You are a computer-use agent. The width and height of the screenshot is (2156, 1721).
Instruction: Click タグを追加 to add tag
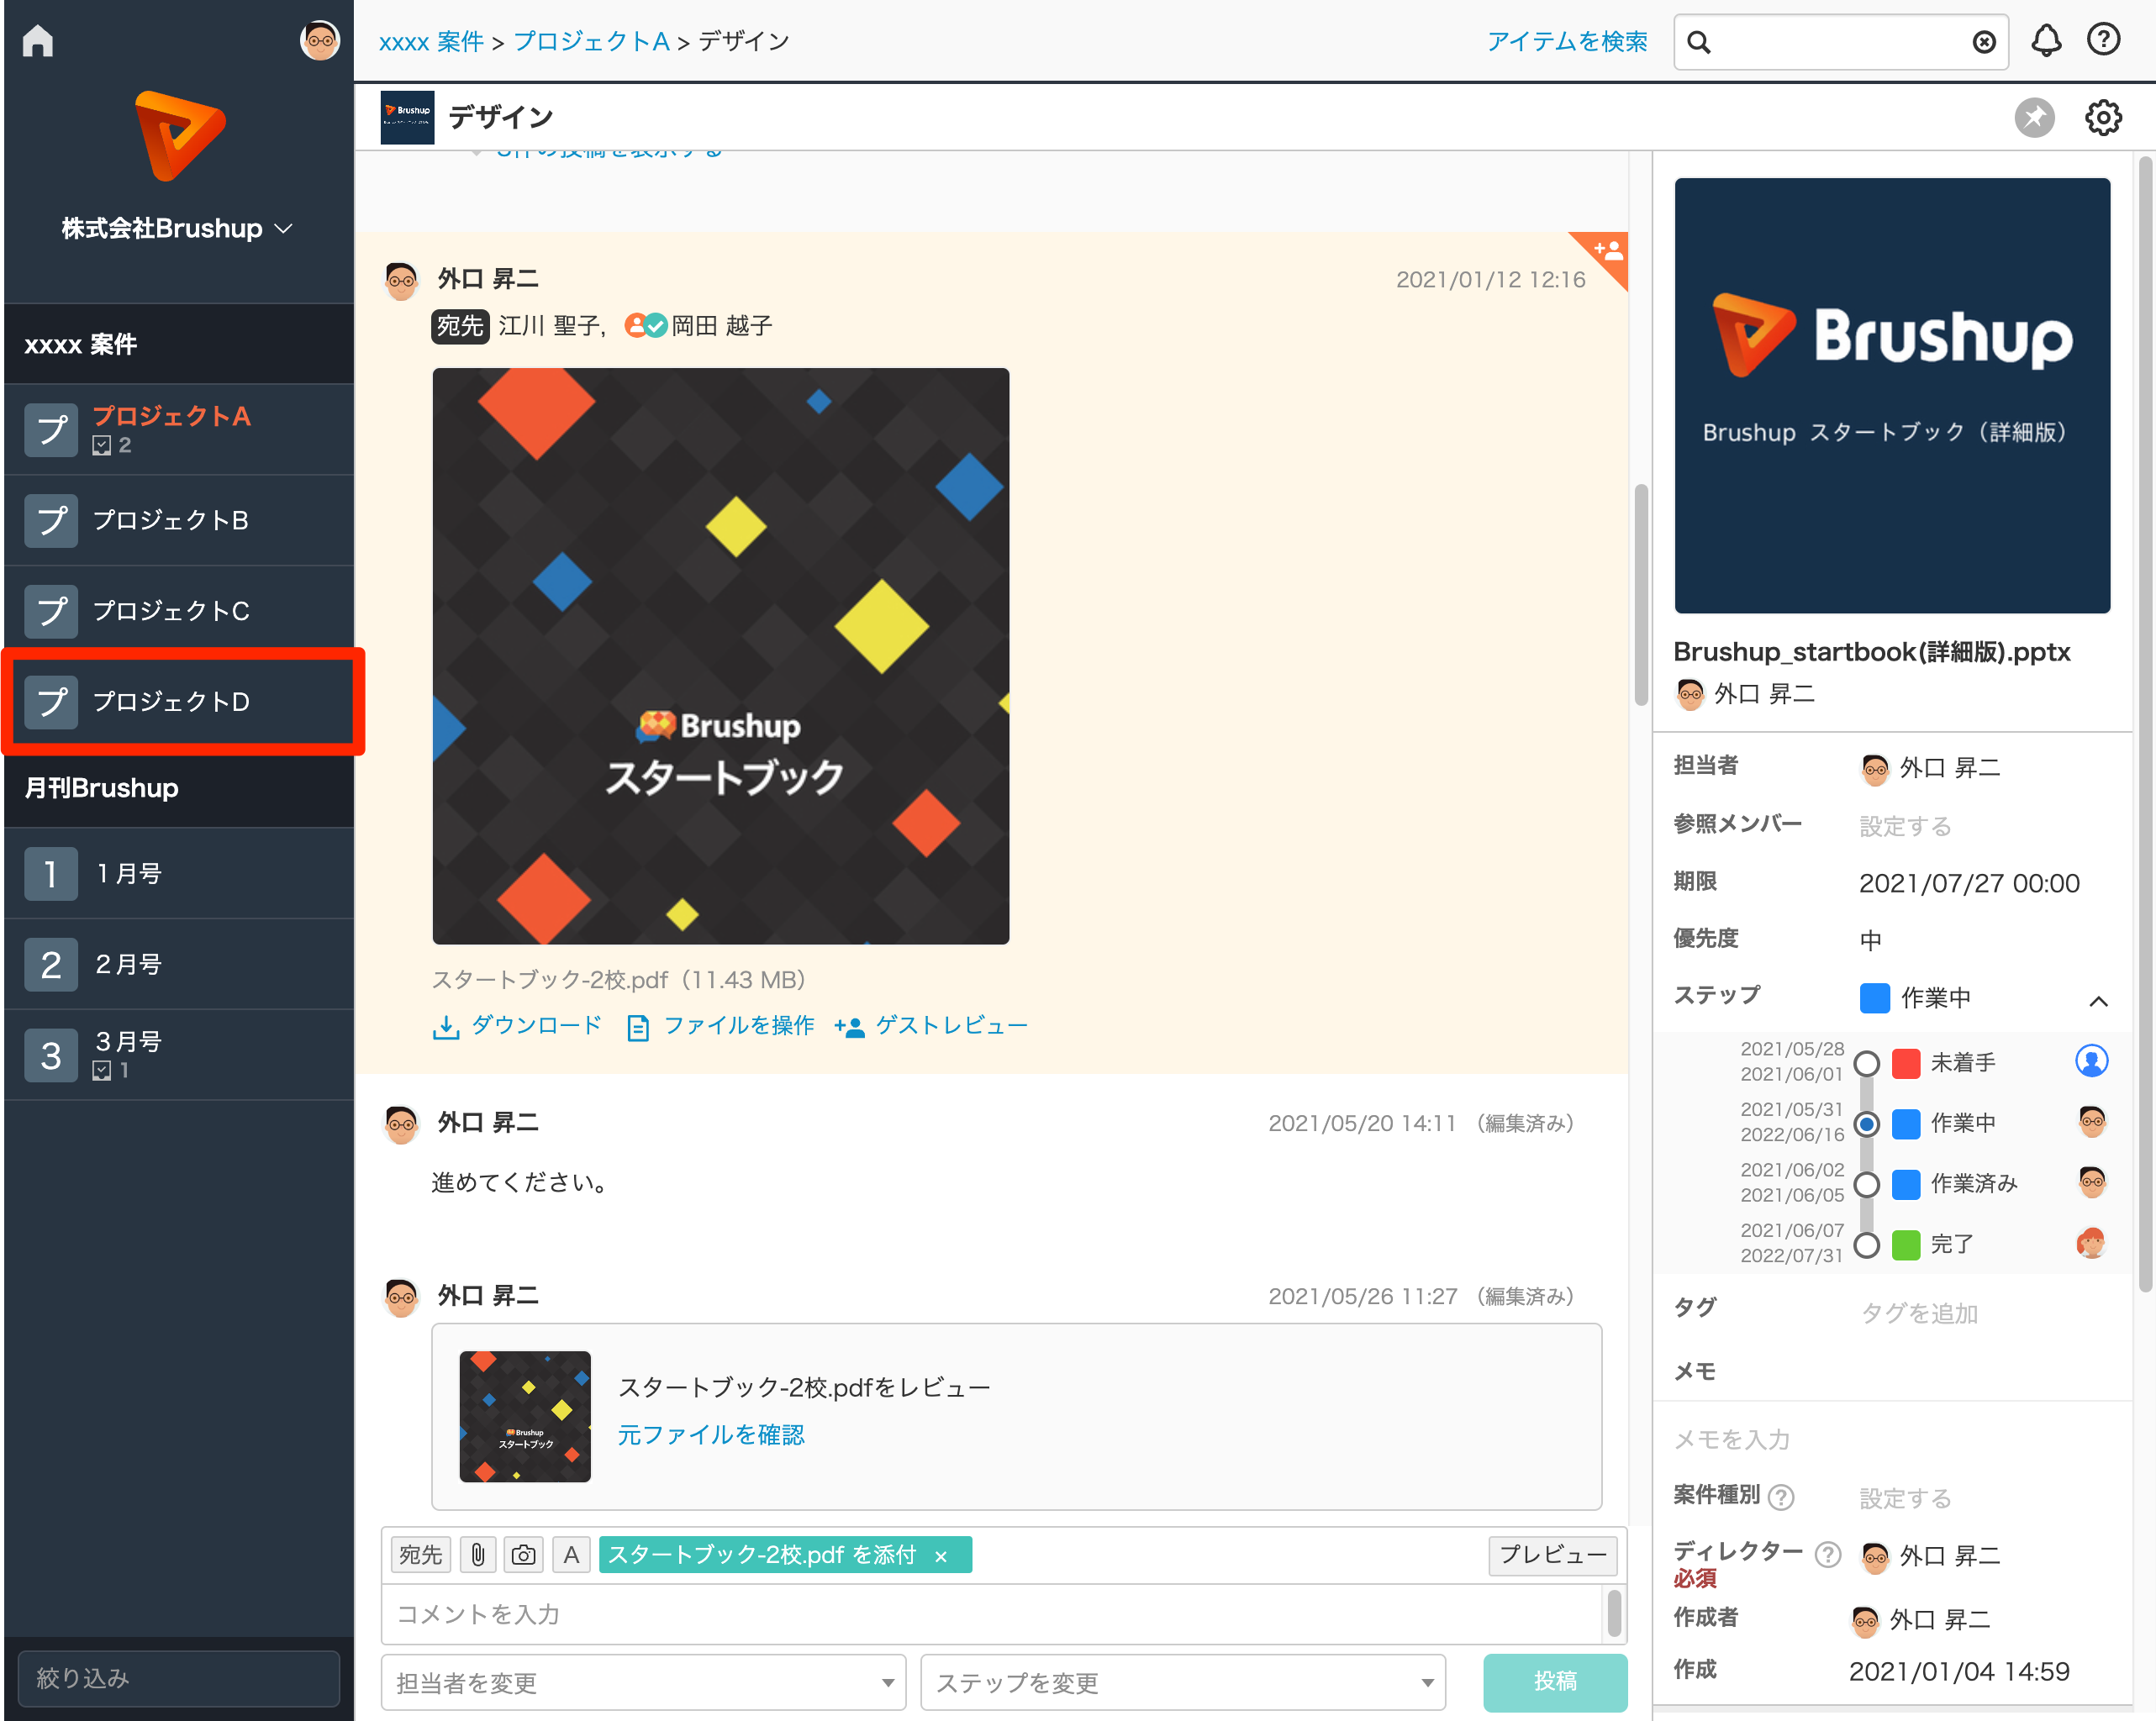coord(1919,1314)
